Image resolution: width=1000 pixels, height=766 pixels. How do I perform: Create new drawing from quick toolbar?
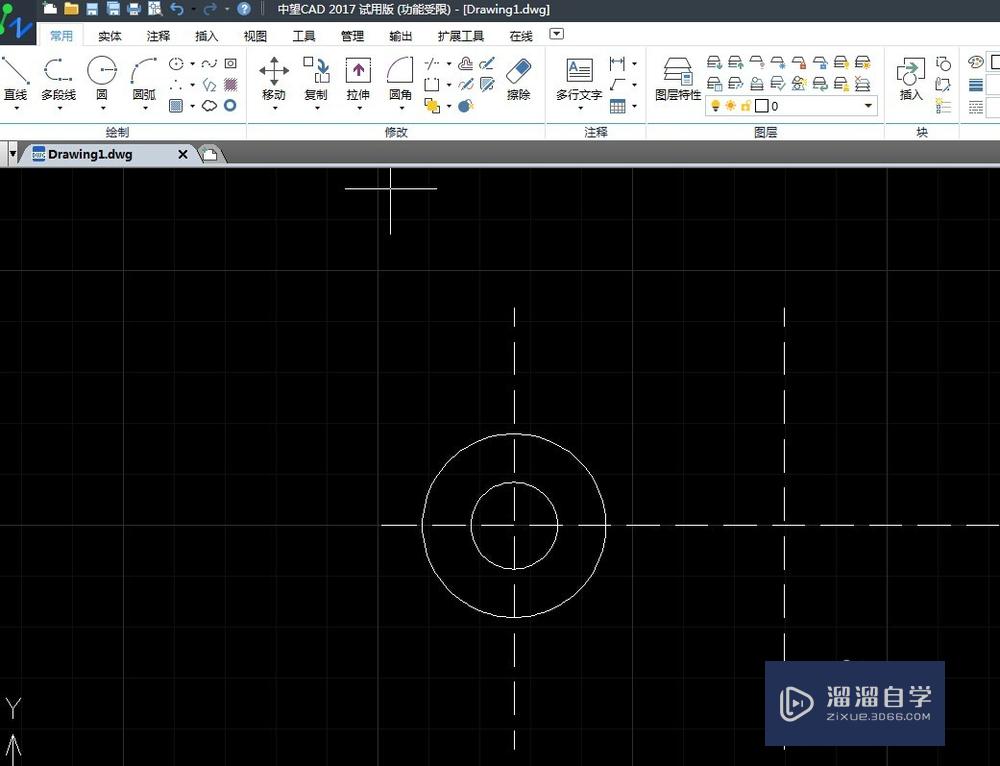(50, 9)
